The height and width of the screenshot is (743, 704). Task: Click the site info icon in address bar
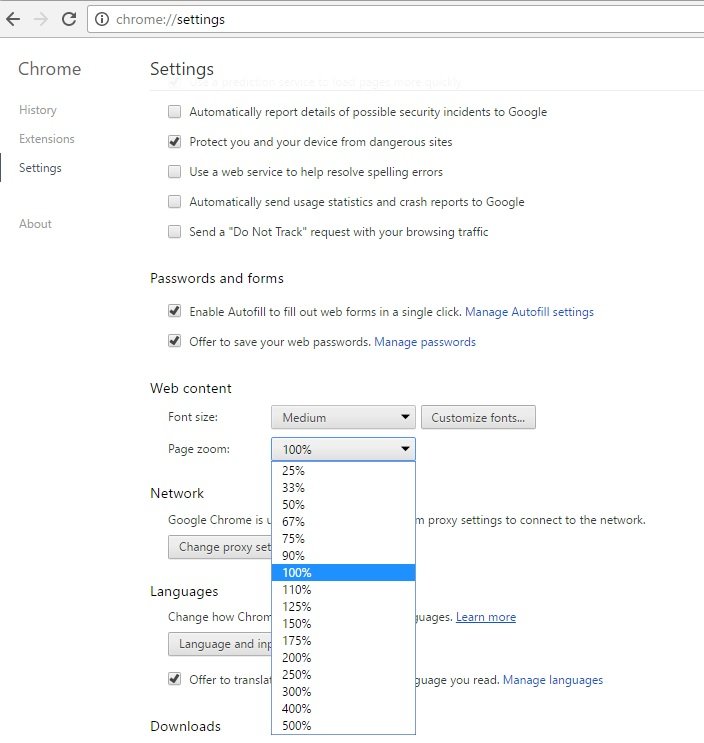click(x=102, y=19)
